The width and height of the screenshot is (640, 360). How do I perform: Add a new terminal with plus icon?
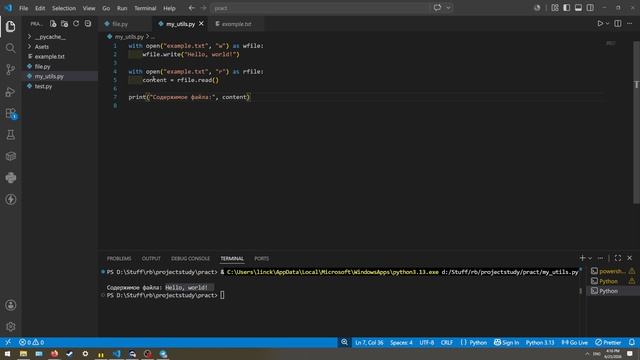582,258
